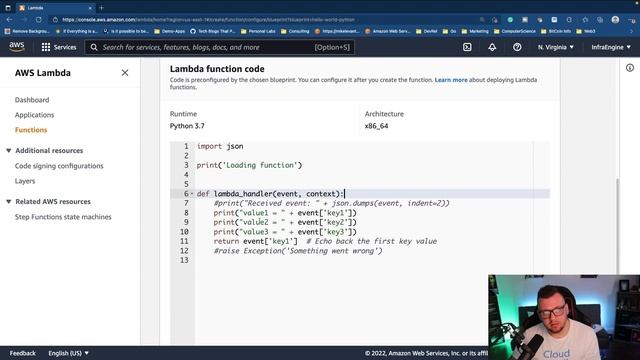The height and width of the screenshot is (360, 640).
Task: Click the browser profile avatar
Action: 615,20
